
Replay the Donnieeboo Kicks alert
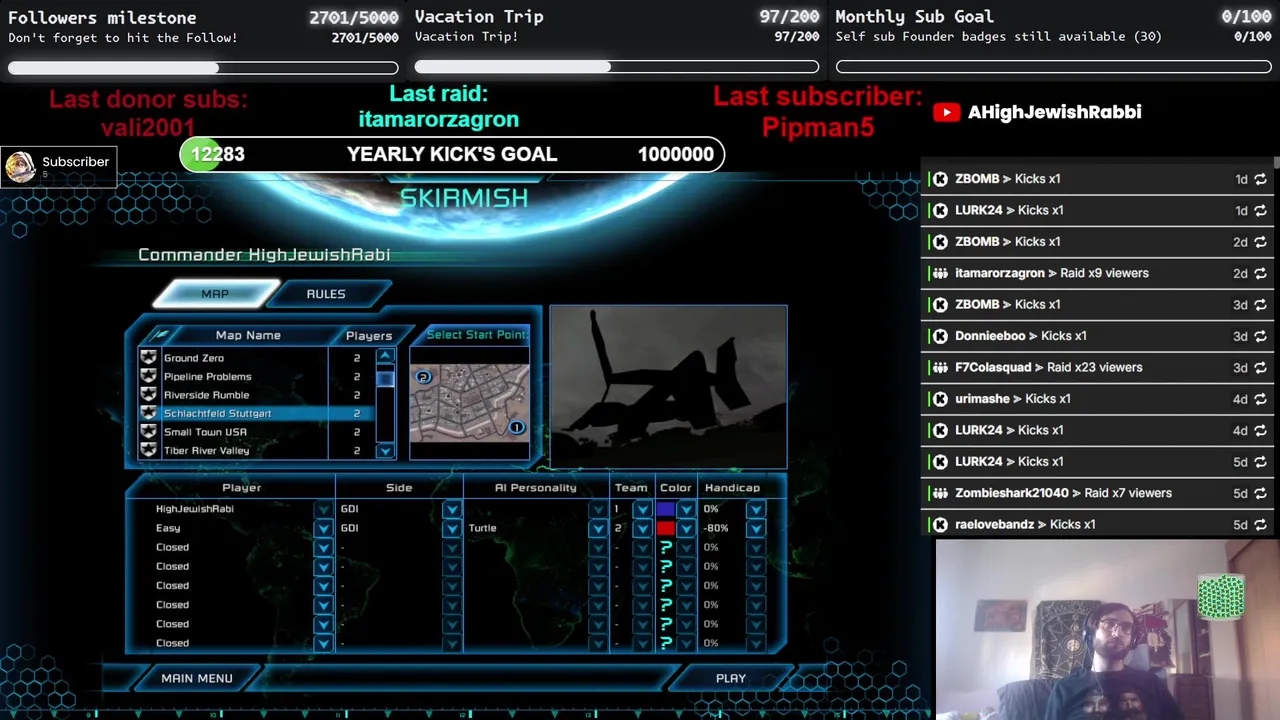(x=1260, y=336)
